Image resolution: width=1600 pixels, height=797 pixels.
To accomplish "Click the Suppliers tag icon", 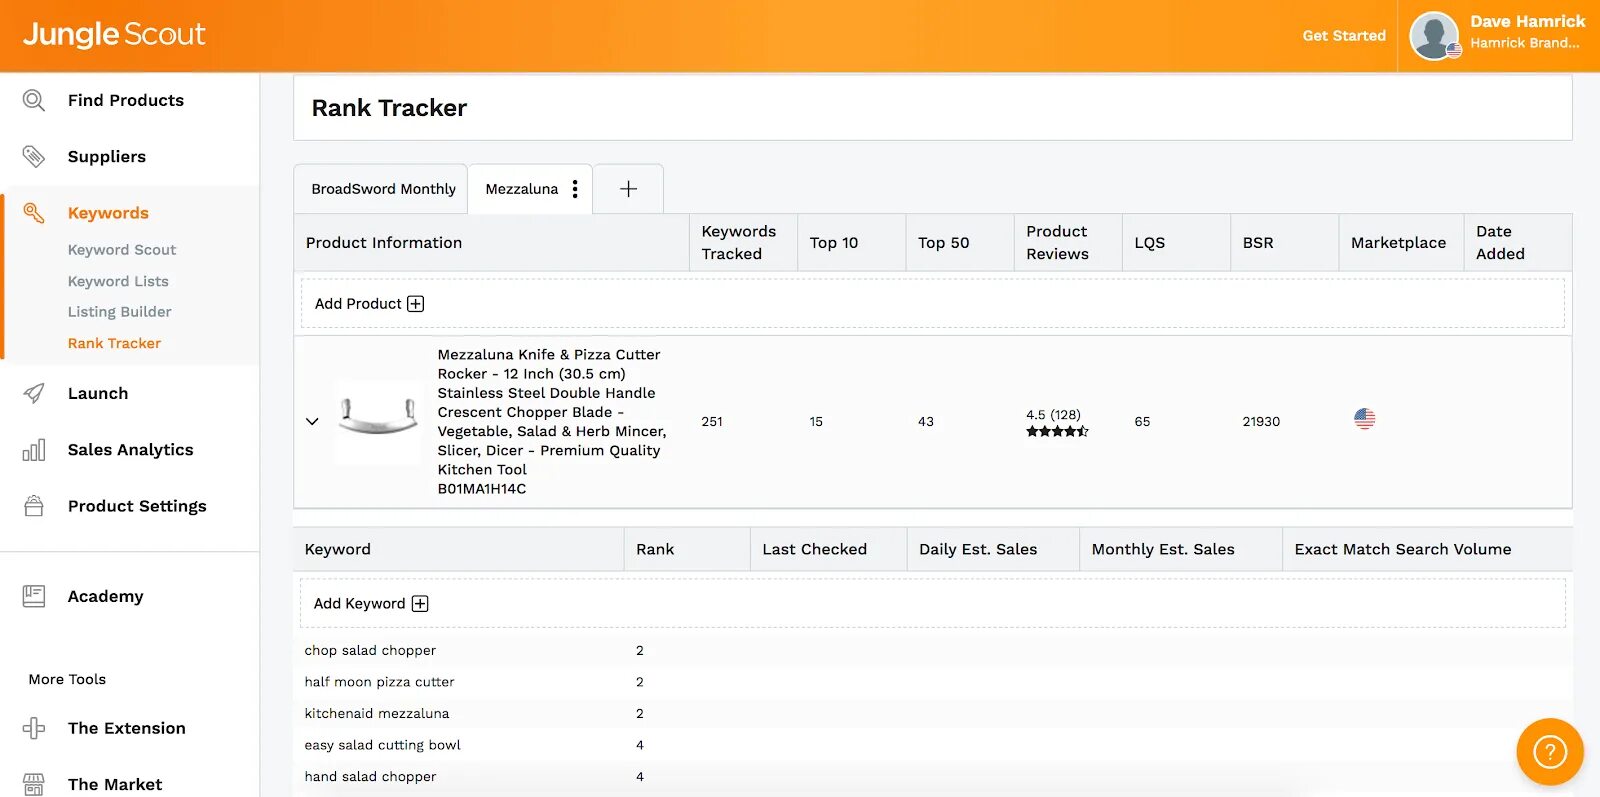I will [x=34, y=156].
